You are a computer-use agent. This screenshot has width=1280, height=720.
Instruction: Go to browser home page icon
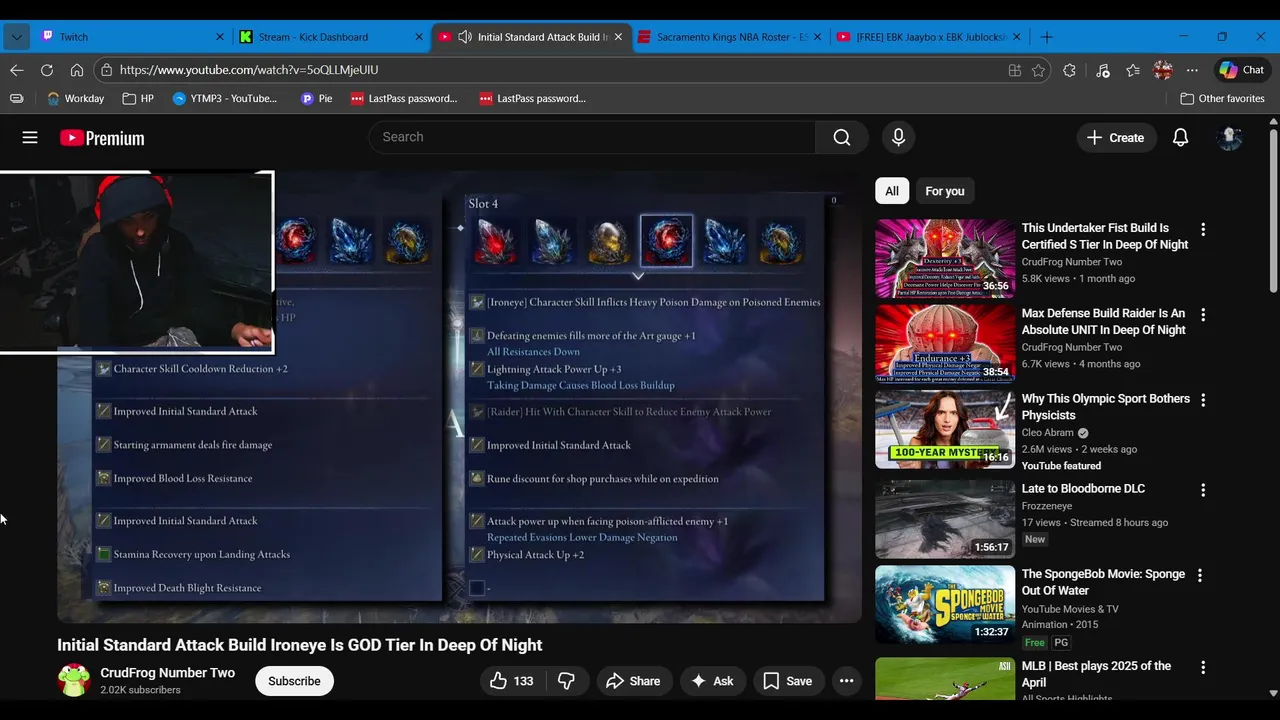tap(76, 70)
